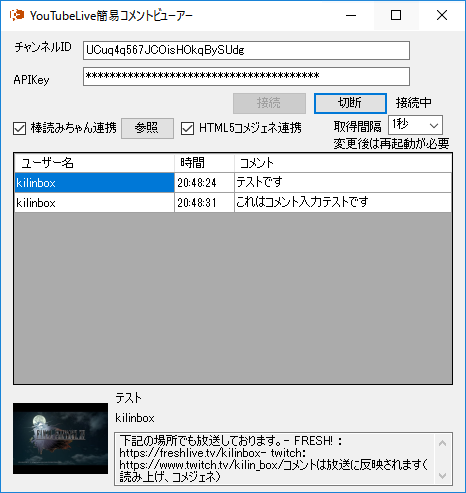Click the 20:48:31 time cell
The height and width of the screenshot is (493, 466).
tap(204, 203)
